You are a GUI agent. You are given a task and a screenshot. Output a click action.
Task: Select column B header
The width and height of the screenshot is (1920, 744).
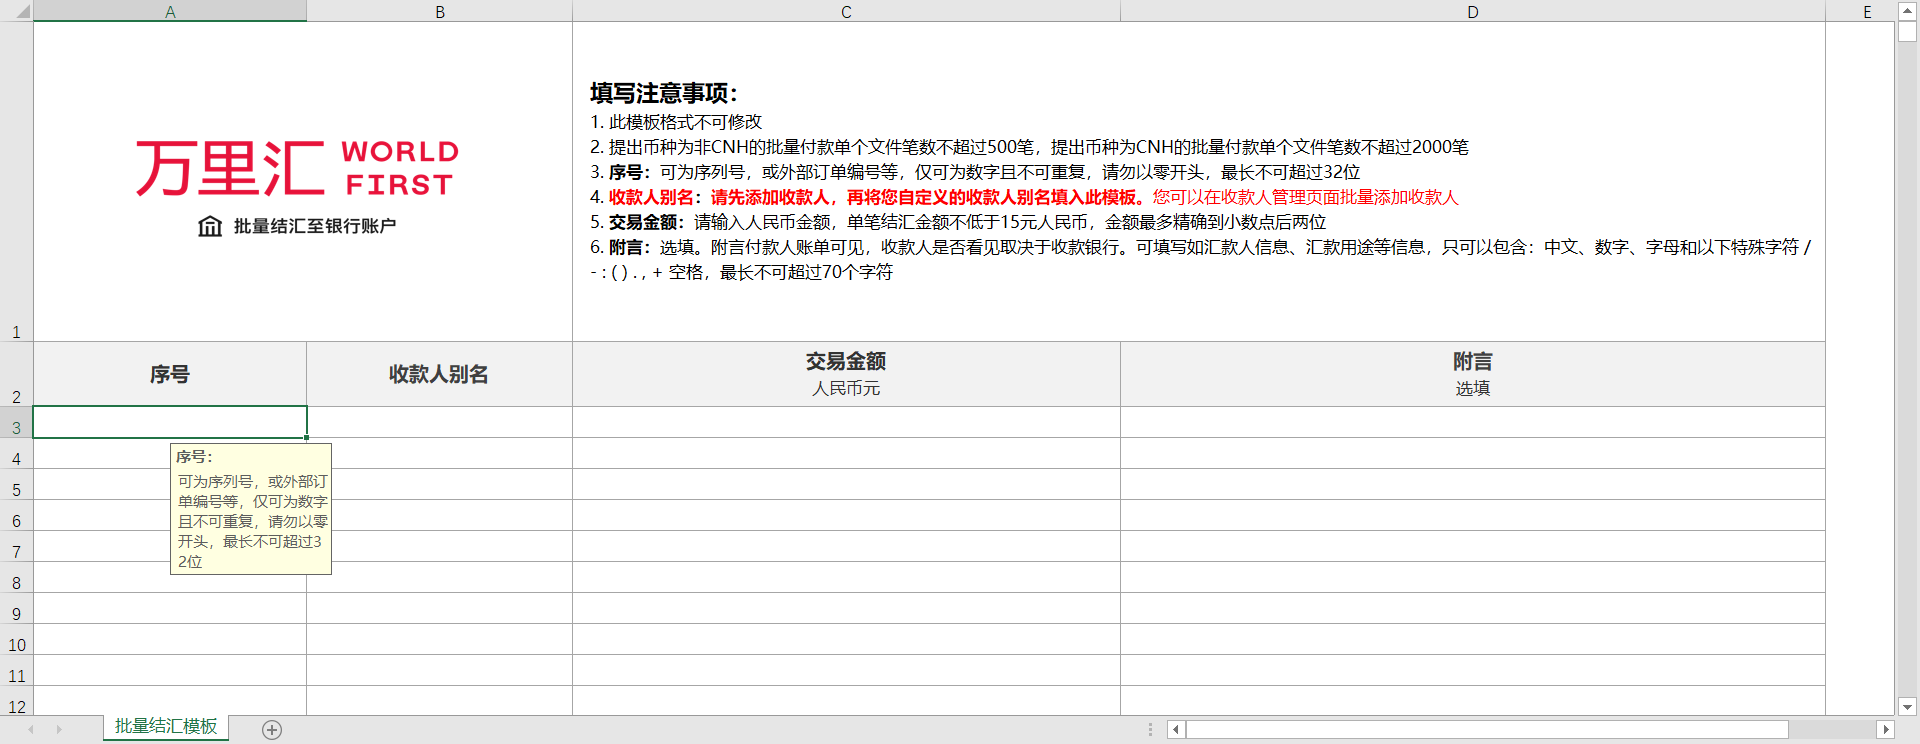[439, 11]
